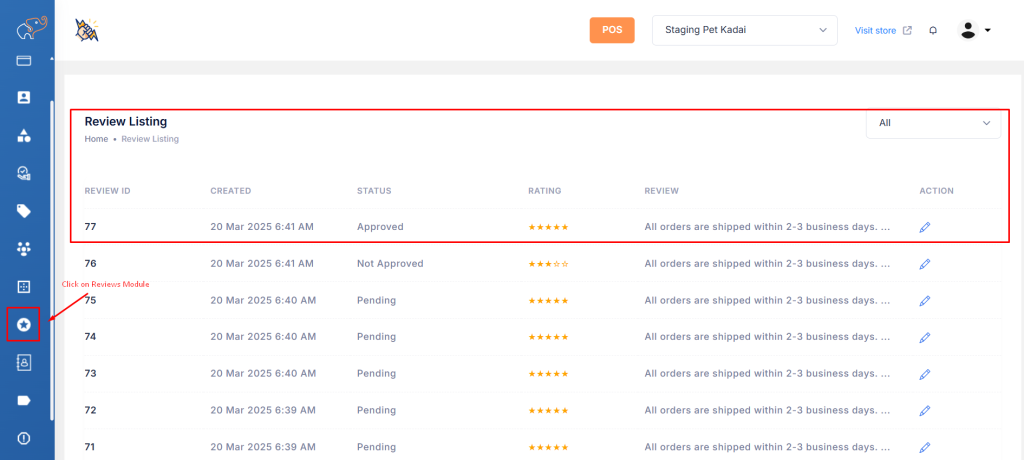The width and height of the screenshot is (1024, 460).
Task: Open the info icon at sidebar bottom
Action: tap(24, 438)
